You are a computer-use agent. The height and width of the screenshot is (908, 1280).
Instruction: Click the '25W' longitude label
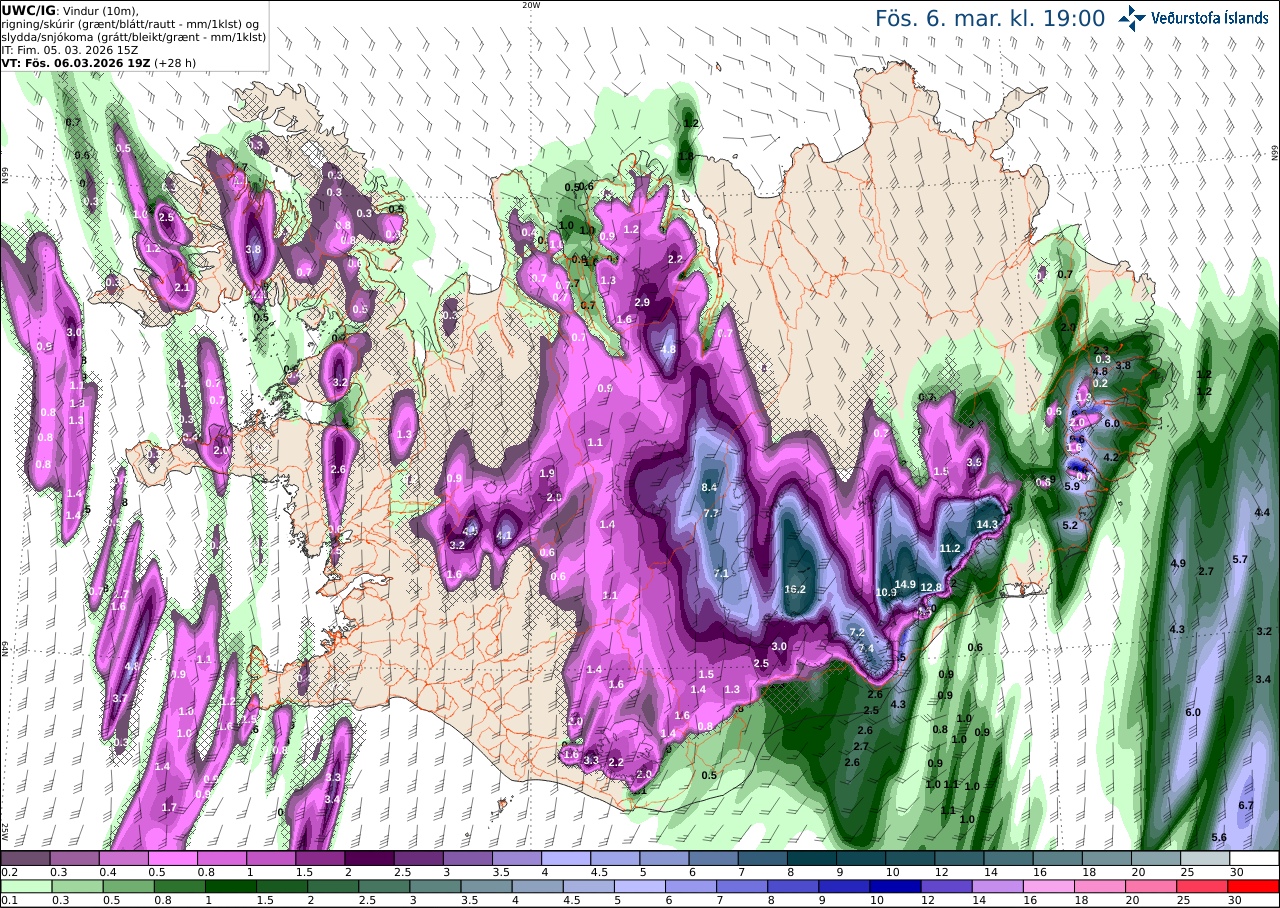coord(5,832)
